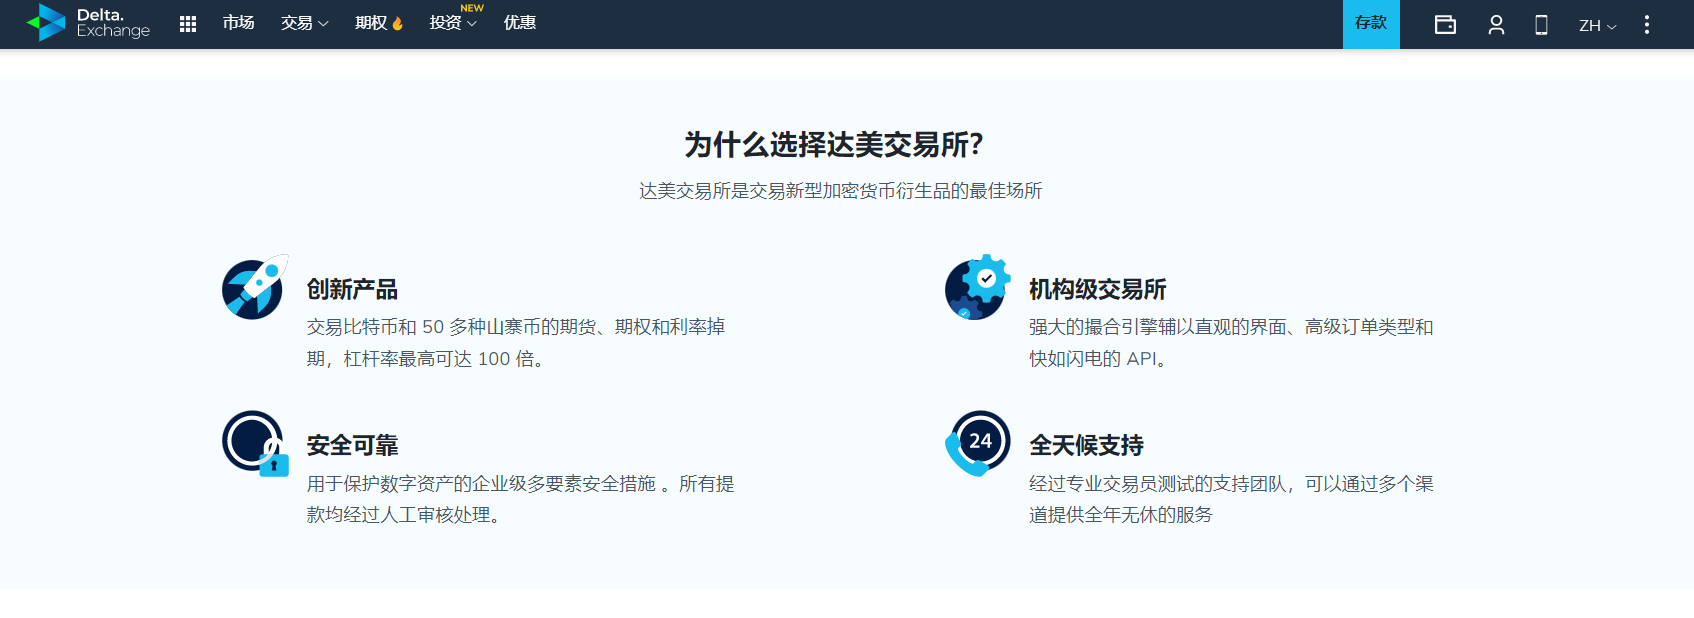
Task: Click the mobile phone app icon
Action: click(x=1542, y=25)
